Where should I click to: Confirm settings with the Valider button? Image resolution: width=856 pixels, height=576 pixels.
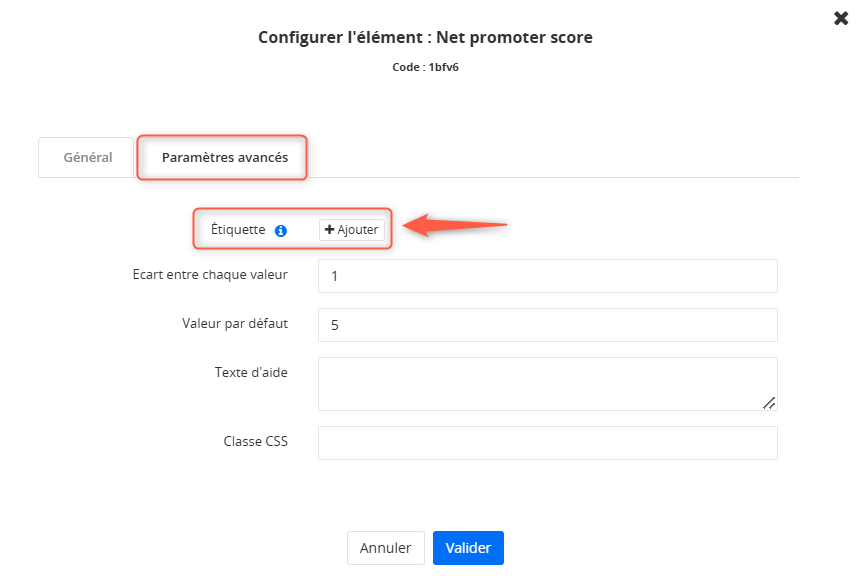[x=468, y=548]
